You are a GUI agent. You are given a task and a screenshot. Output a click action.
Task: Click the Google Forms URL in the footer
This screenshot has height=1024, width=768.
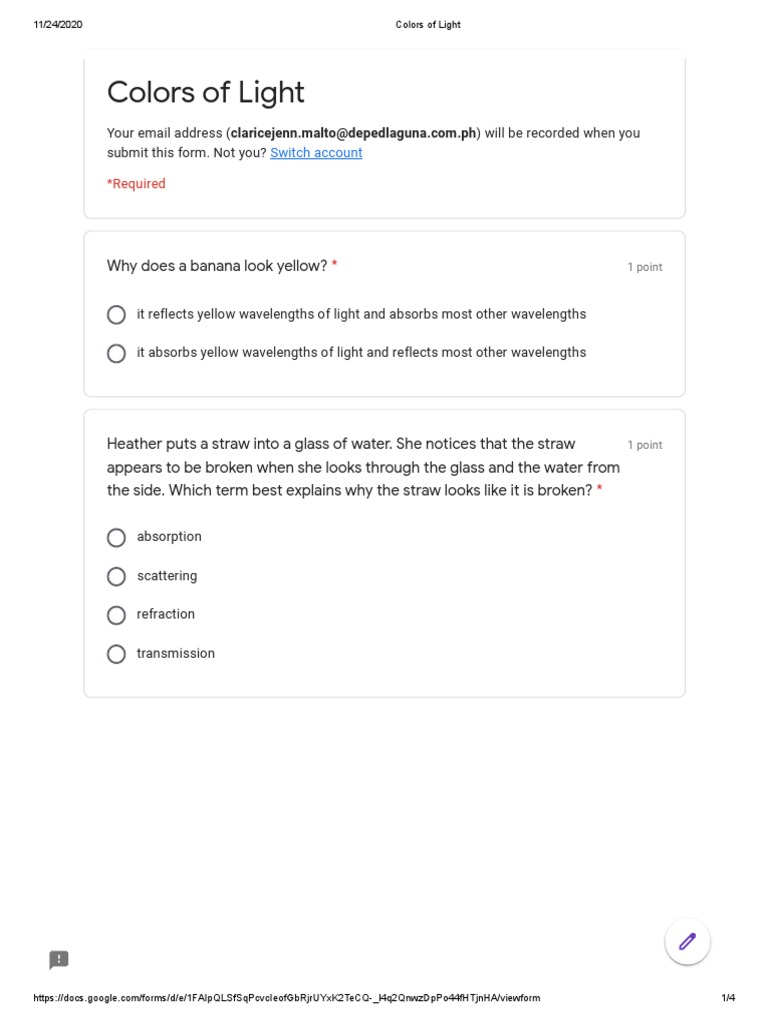[x=287, y=998]
